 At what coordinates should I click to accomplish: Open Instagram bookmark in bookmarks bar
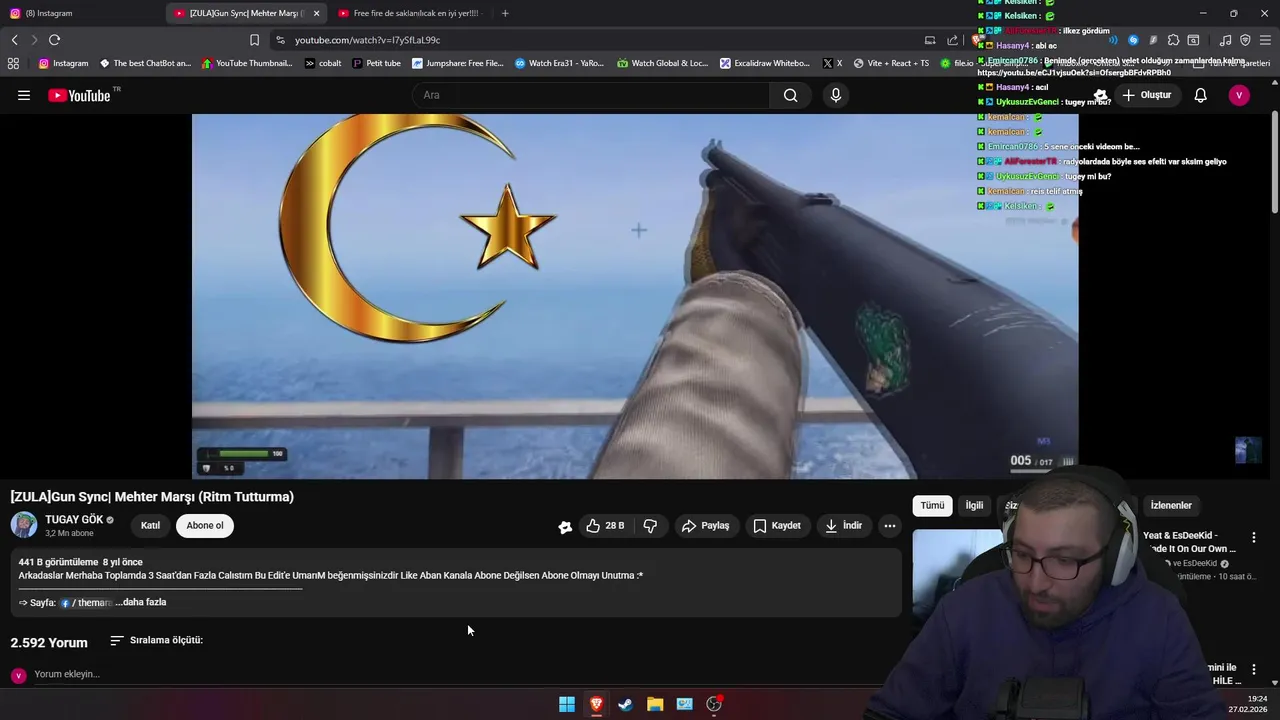click(63, 63)
